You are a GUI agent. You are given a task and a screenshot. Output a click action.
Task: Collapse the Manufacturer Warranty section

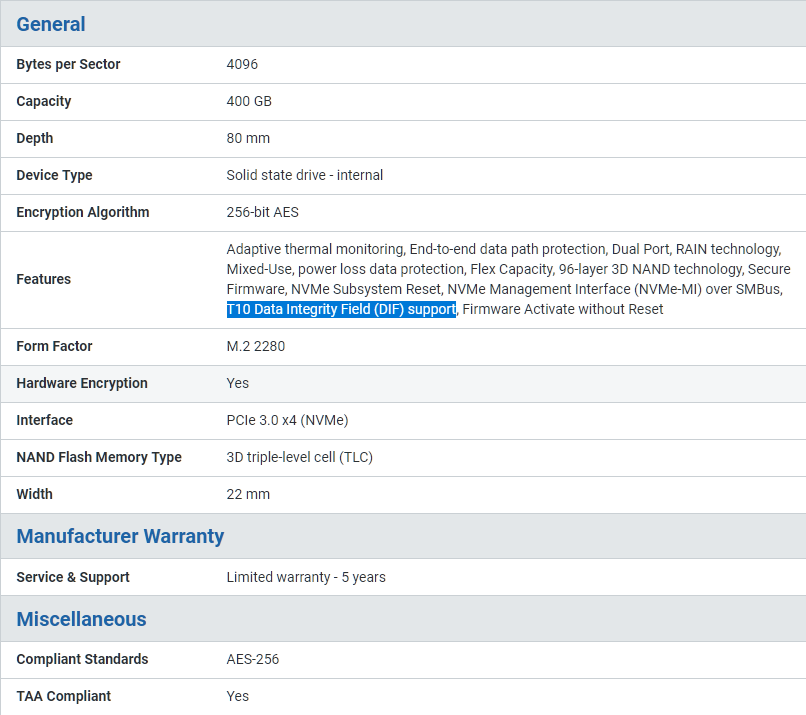[120, 536]
